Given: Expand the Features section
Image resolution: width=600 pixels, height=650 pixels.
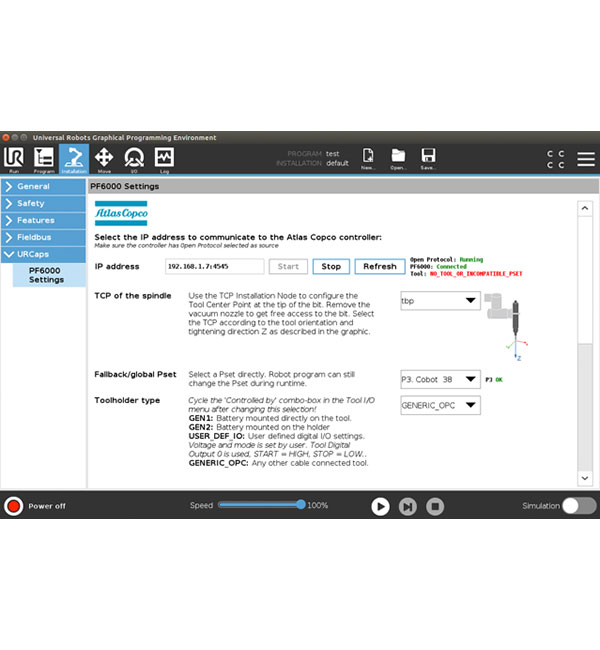Looking at the screenshot, I should pyautogui.click(x=44, y=221).
